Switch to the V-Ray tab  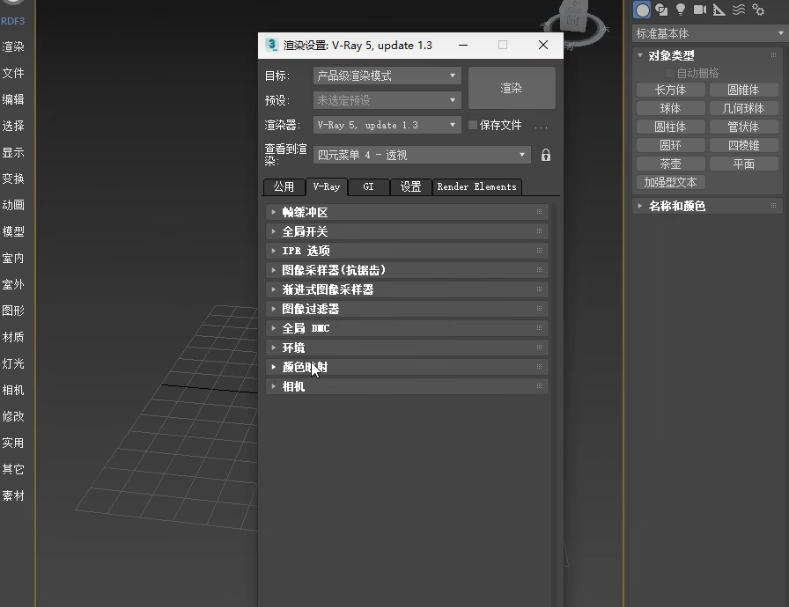(x=326, y=187)
